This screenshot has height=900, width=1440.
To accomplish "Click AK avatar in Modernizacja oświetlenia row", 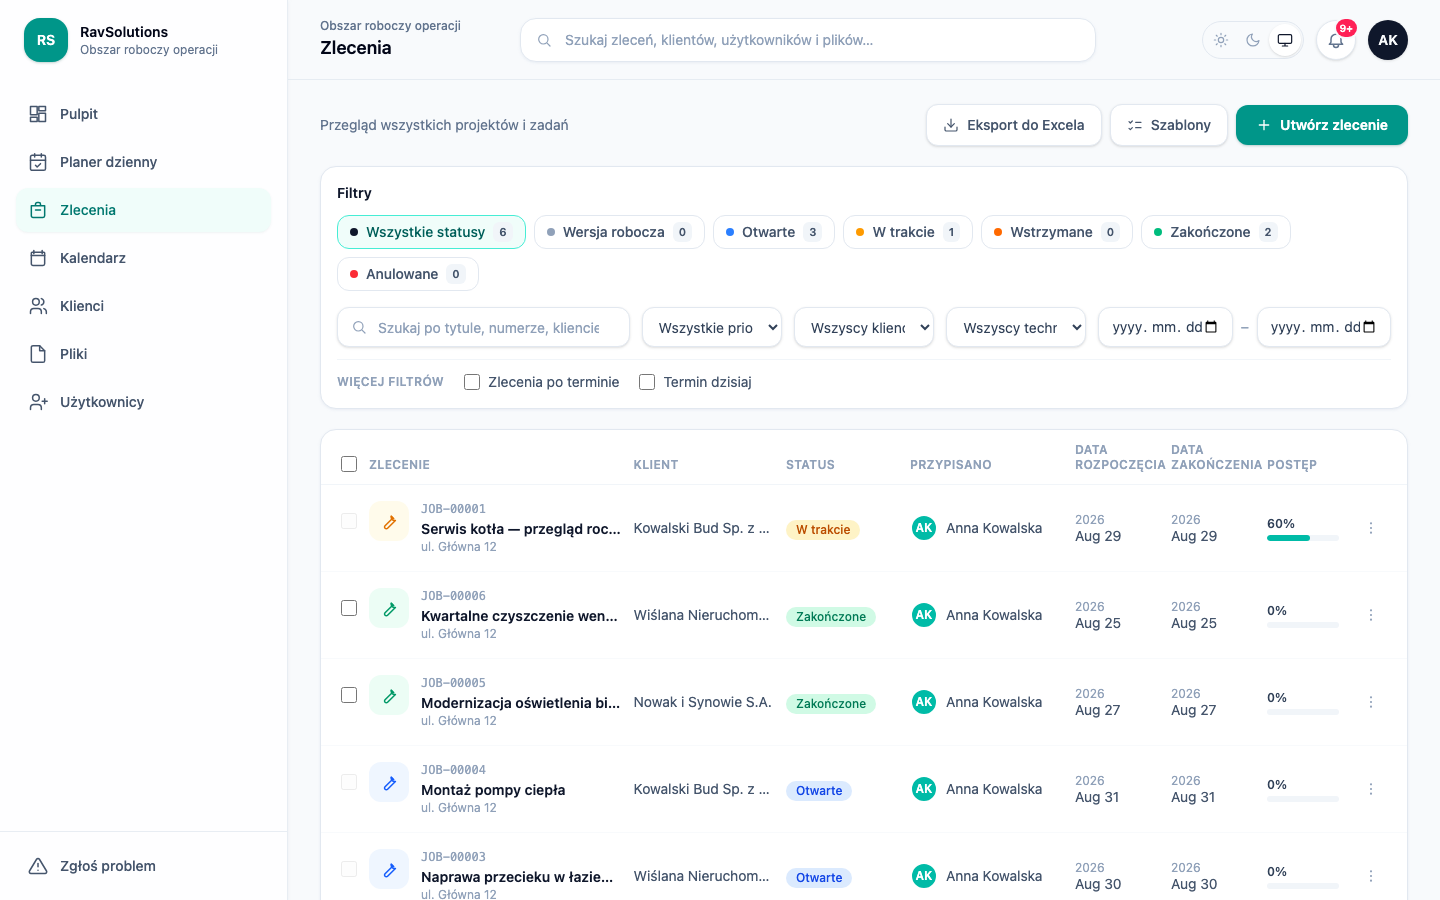I will coord(924,702).
